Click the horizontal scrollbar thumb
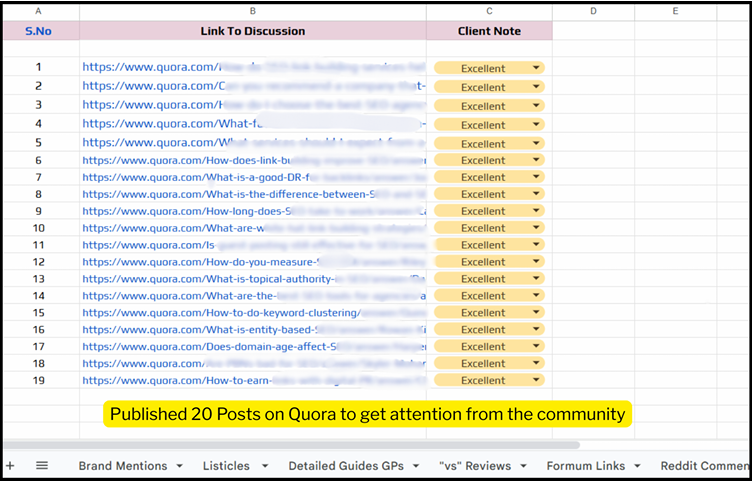752x481 pixels. [x=292, y=445]
